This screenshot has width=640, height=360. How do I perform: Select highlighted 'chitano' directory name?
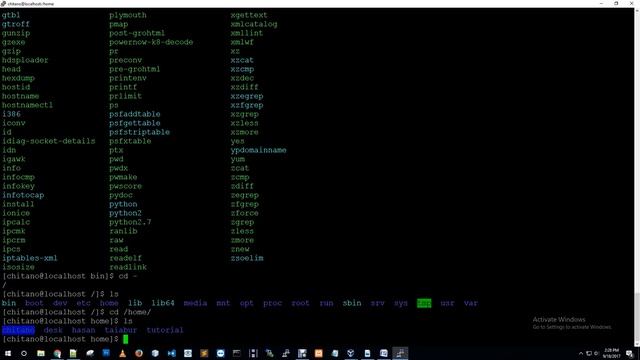[18, 330]
